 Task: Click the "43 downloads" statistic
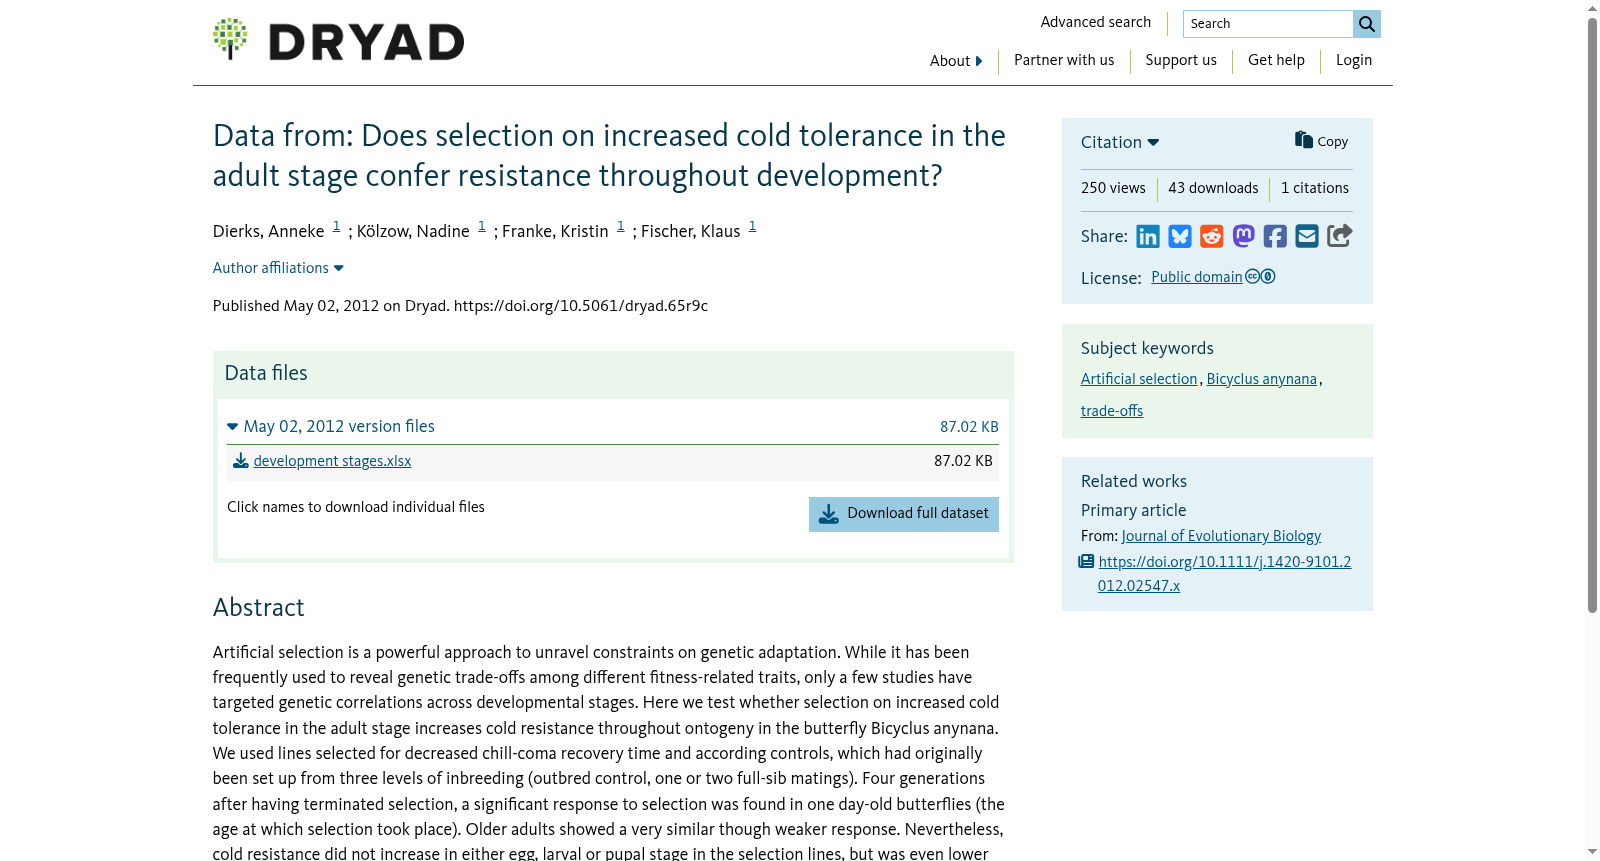pyautogui.click(x=1213, y=188)
